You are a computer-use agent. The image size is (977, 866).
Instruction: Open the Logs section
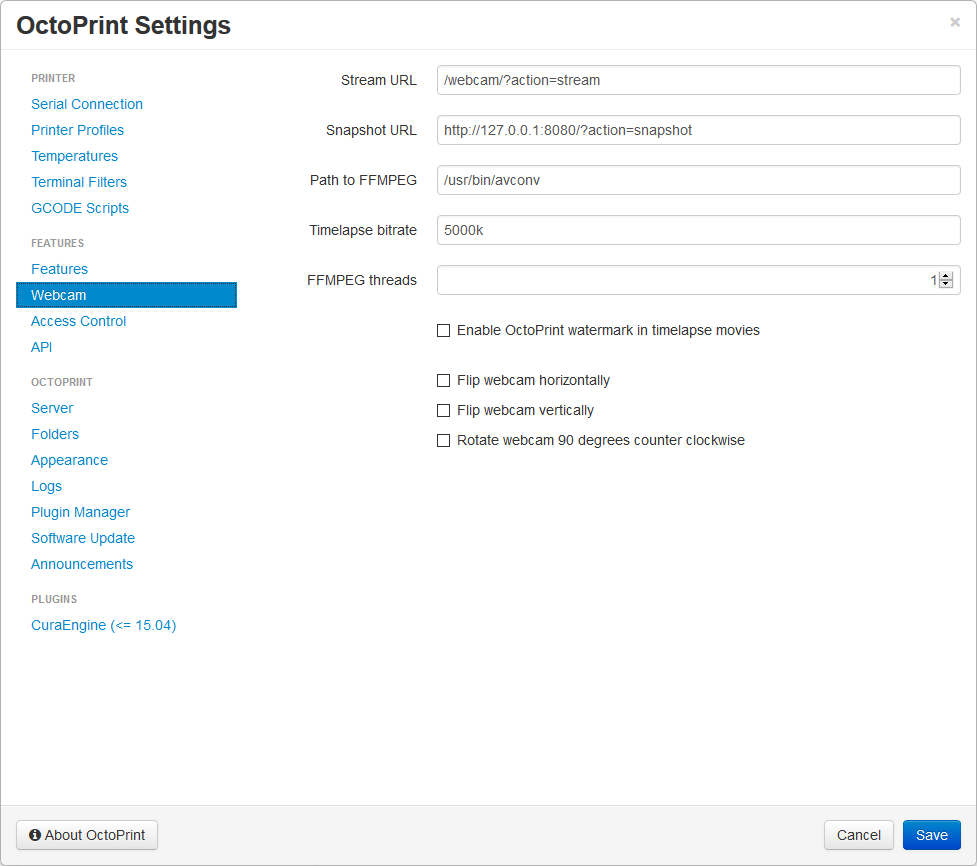[46, 486]
